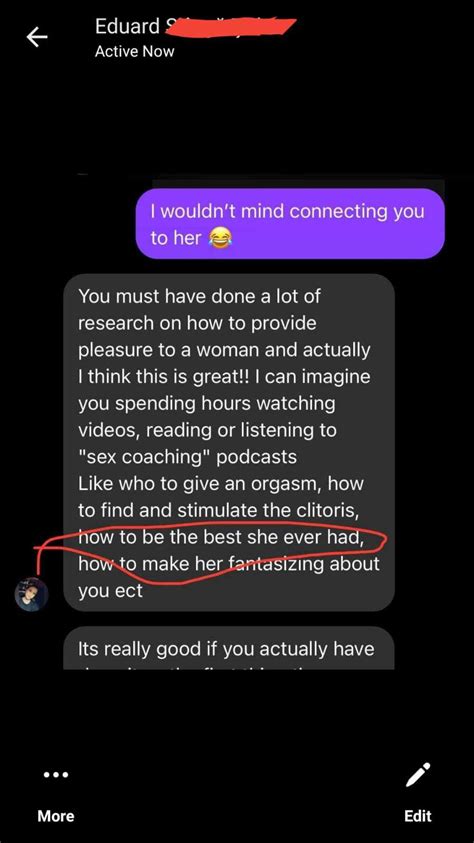
Task: Click the "Edit" label
Action: click(x=418, y=816)
